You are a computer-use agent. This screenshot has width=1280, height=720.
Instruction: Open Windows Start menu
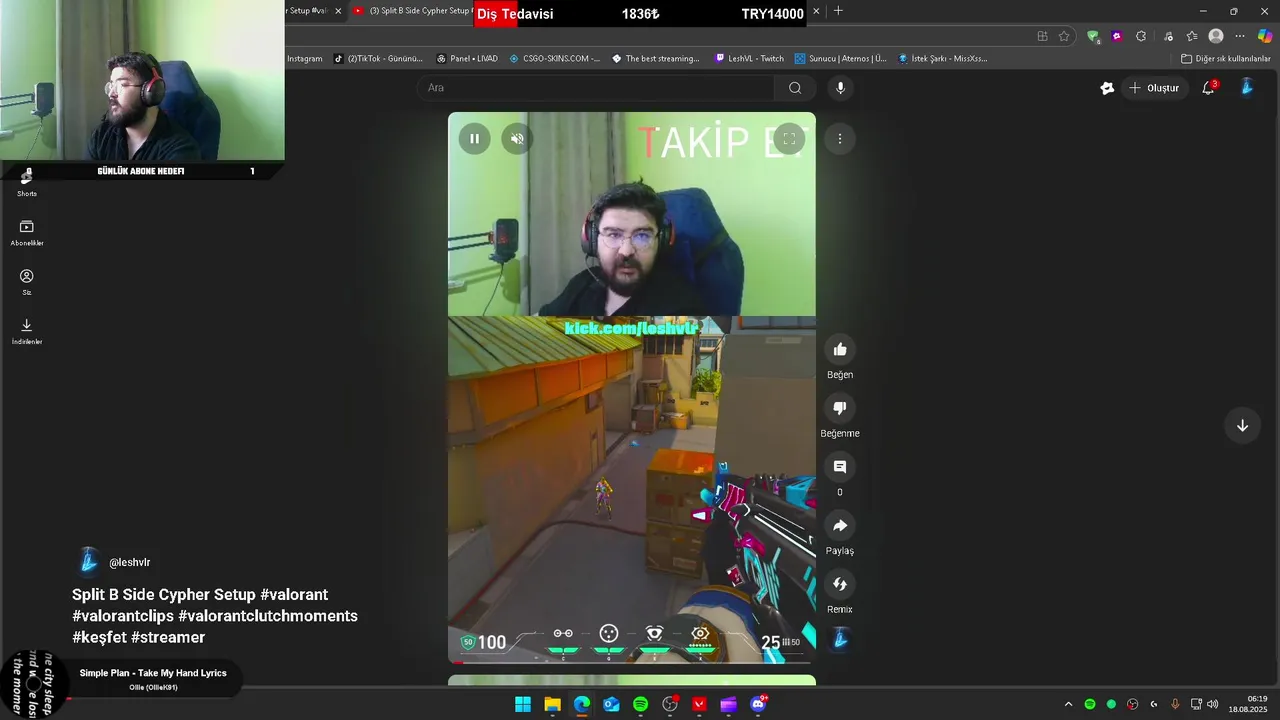523,704
